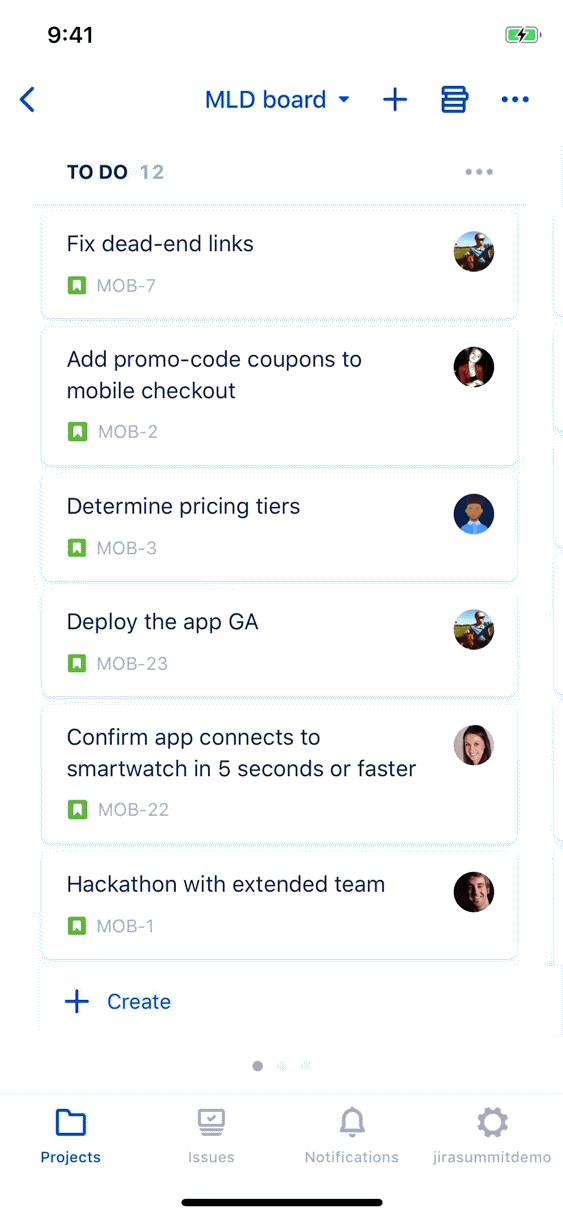This screenshot has height=1218, width=563.
Task: Open Deploy the app GA card
Action: click(x=279, y=642)
